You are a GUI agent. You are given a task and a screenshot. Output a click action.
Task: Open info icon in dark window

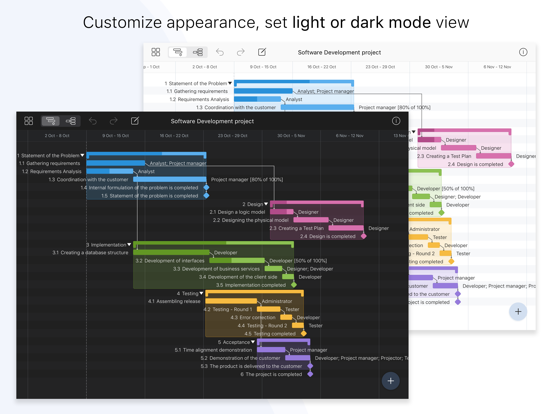click(x=396, y=121)
